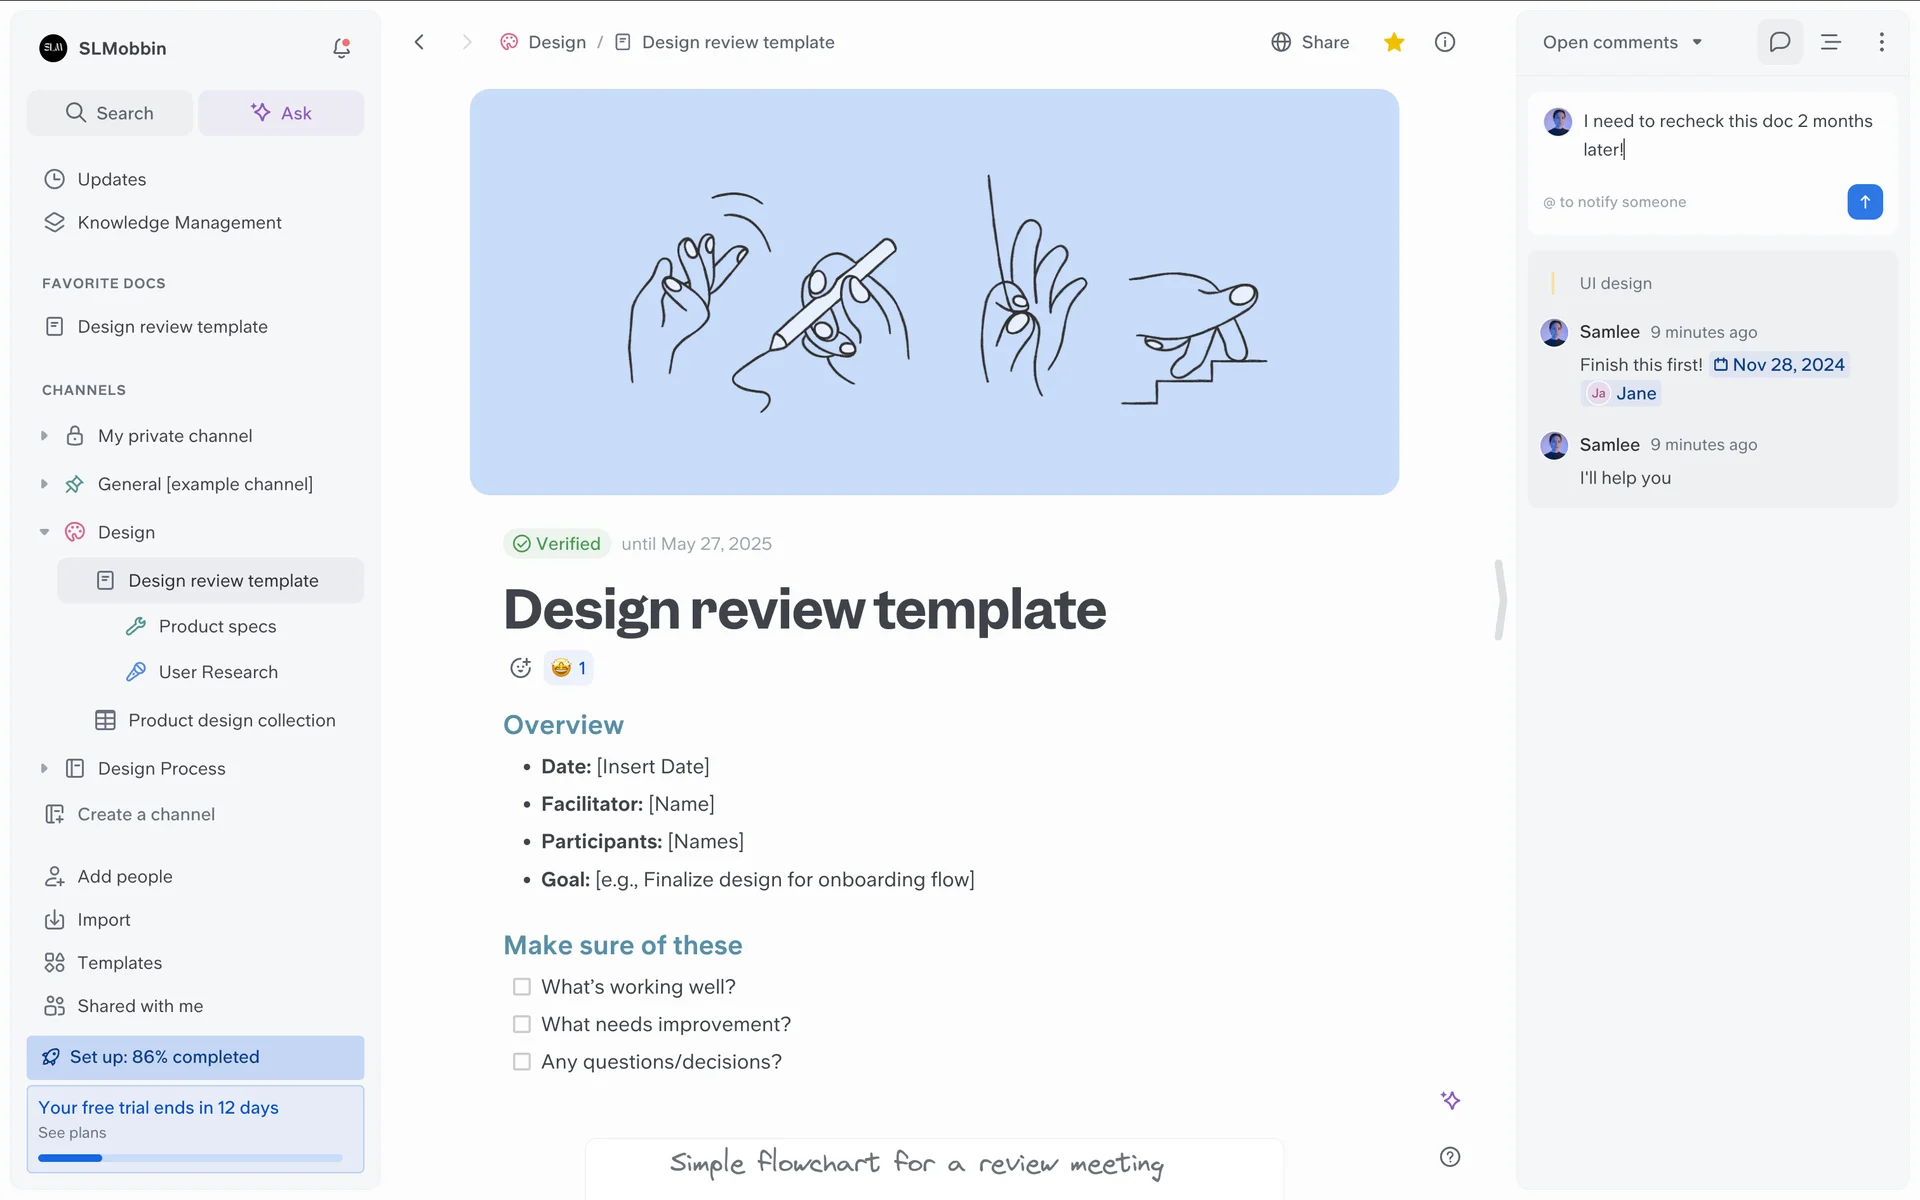Check the "What needs improvement?" checkbox
Image resolution: width=1920 pixels, height=1200 pixels.
pos(522,1024)
